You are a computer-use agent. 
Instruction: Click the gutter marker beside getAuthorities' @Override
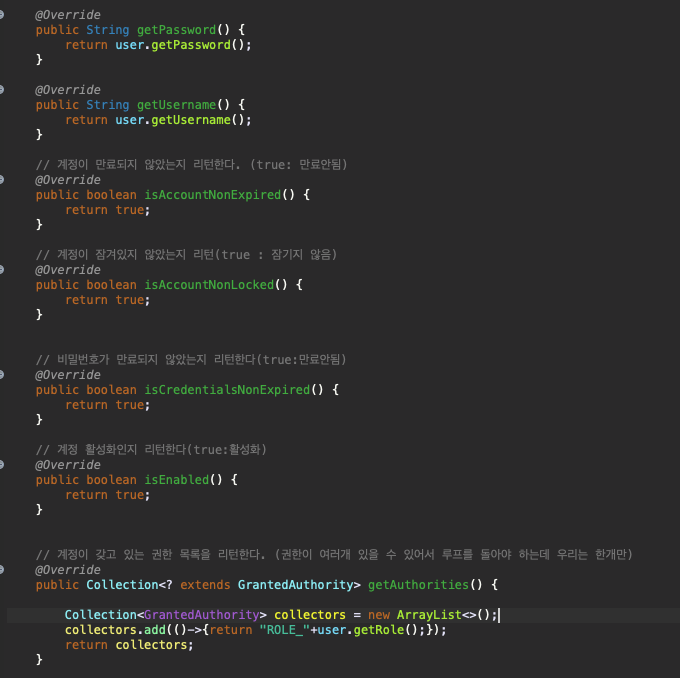pos(2,570)
